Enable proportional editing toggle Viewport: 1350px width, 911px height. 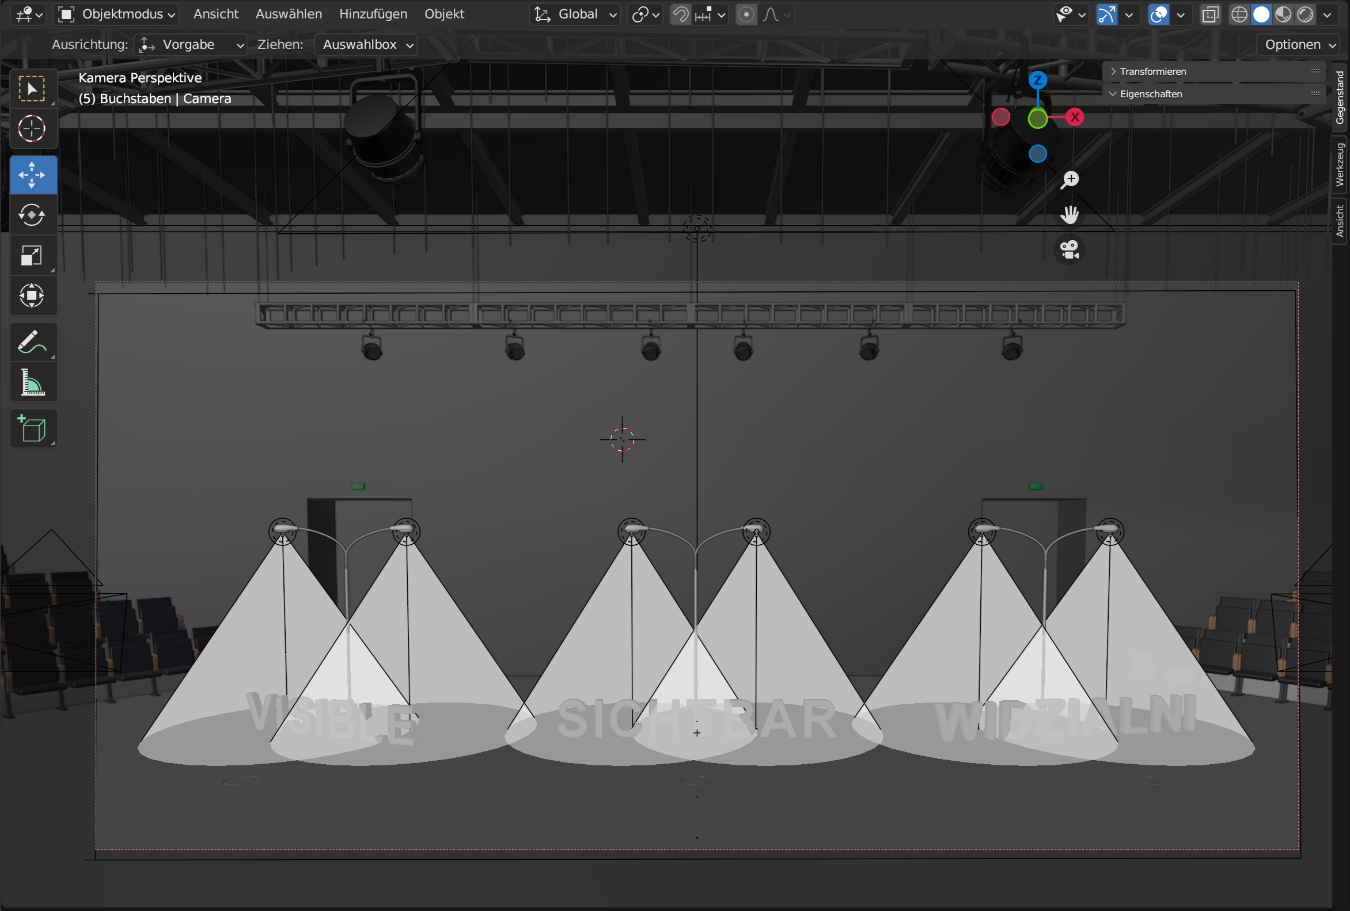click(x=746, y=15)
